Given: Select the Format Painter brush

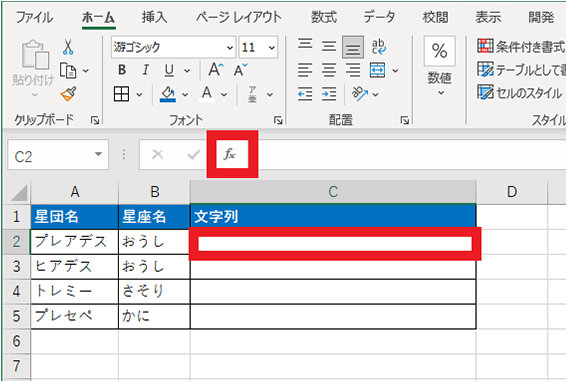Looking at the screenshot, I should click(x=68, y=94).
